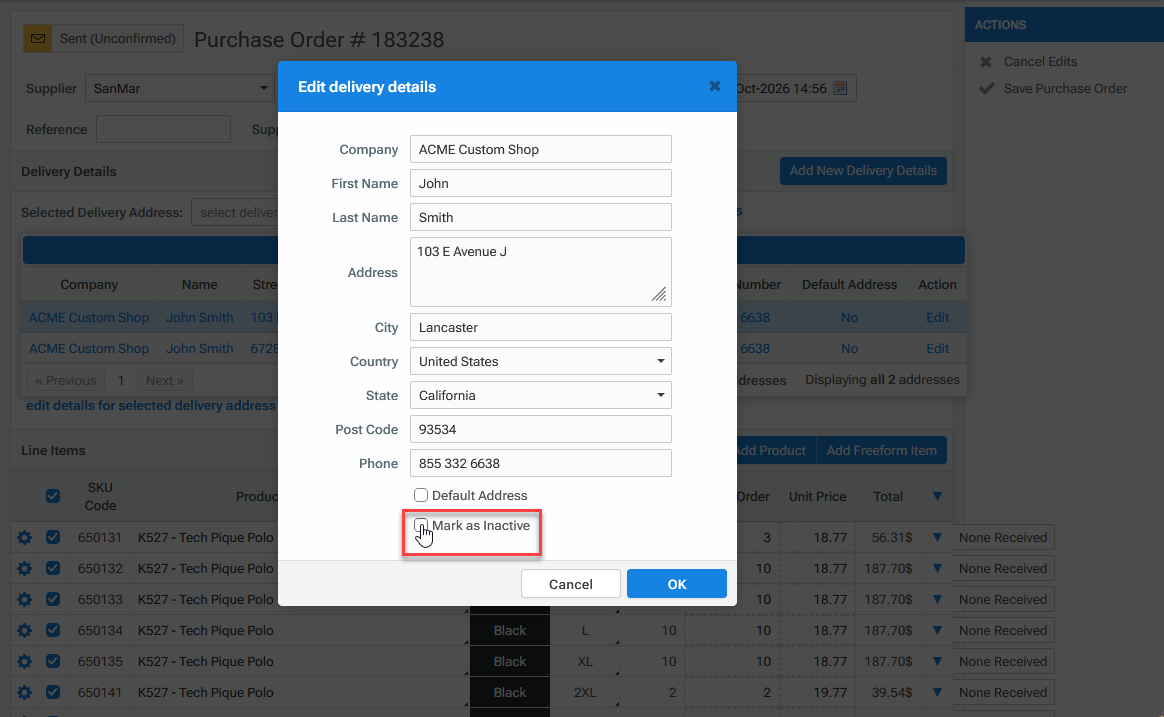The height and width of the screenshot is (717, 1164).
Task: Click the Previous page button
Action: pos(66,381)
